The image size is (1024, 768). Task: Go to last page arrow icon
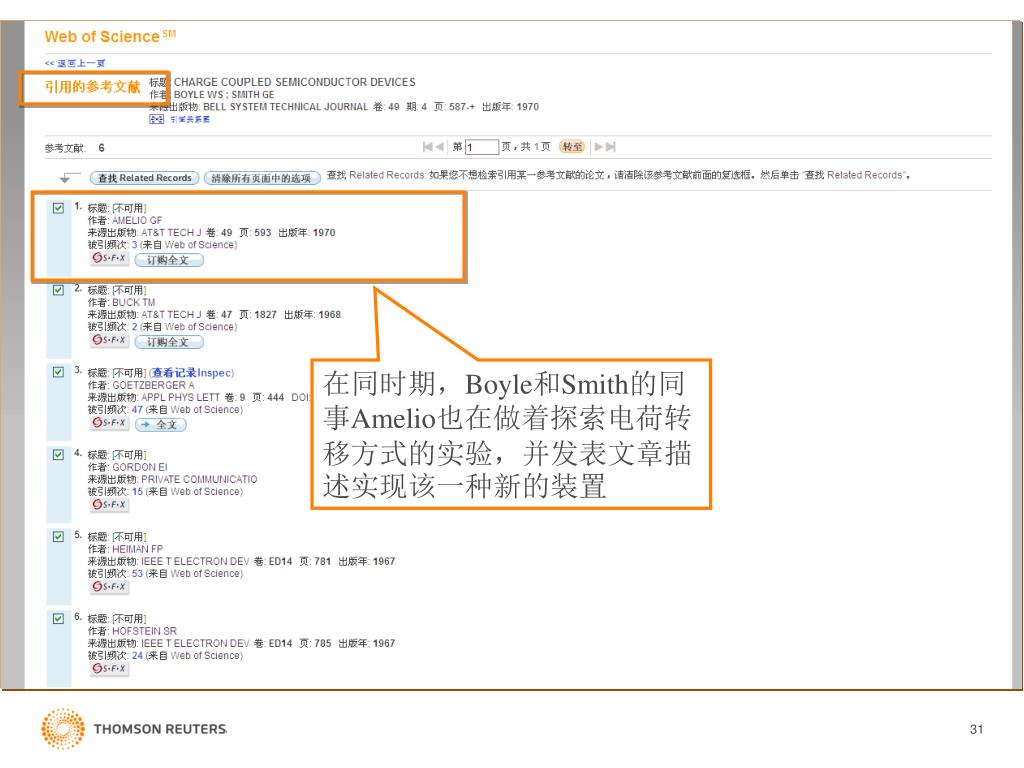click(611, 147)
